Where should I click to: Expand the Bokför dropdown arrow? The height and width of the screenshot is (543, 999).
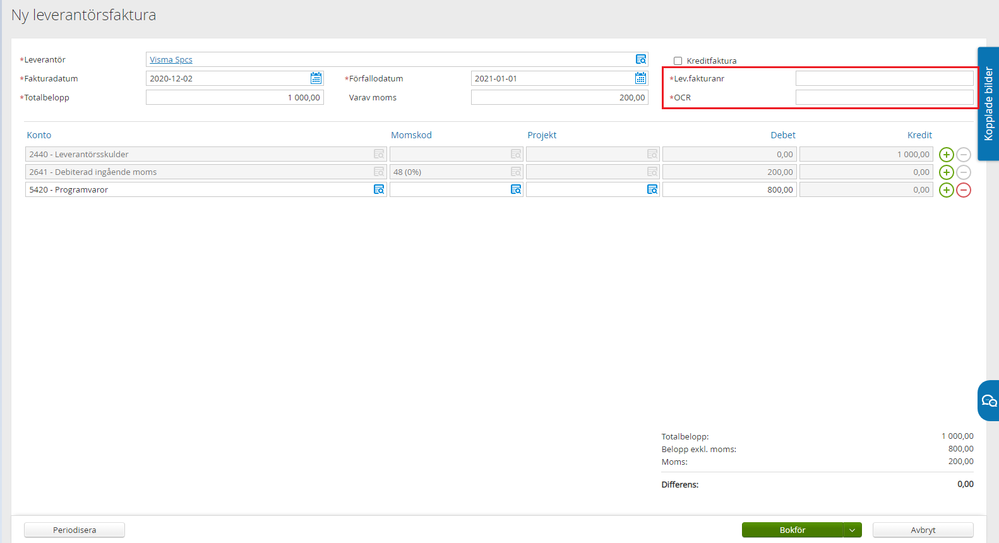(851, 530)
